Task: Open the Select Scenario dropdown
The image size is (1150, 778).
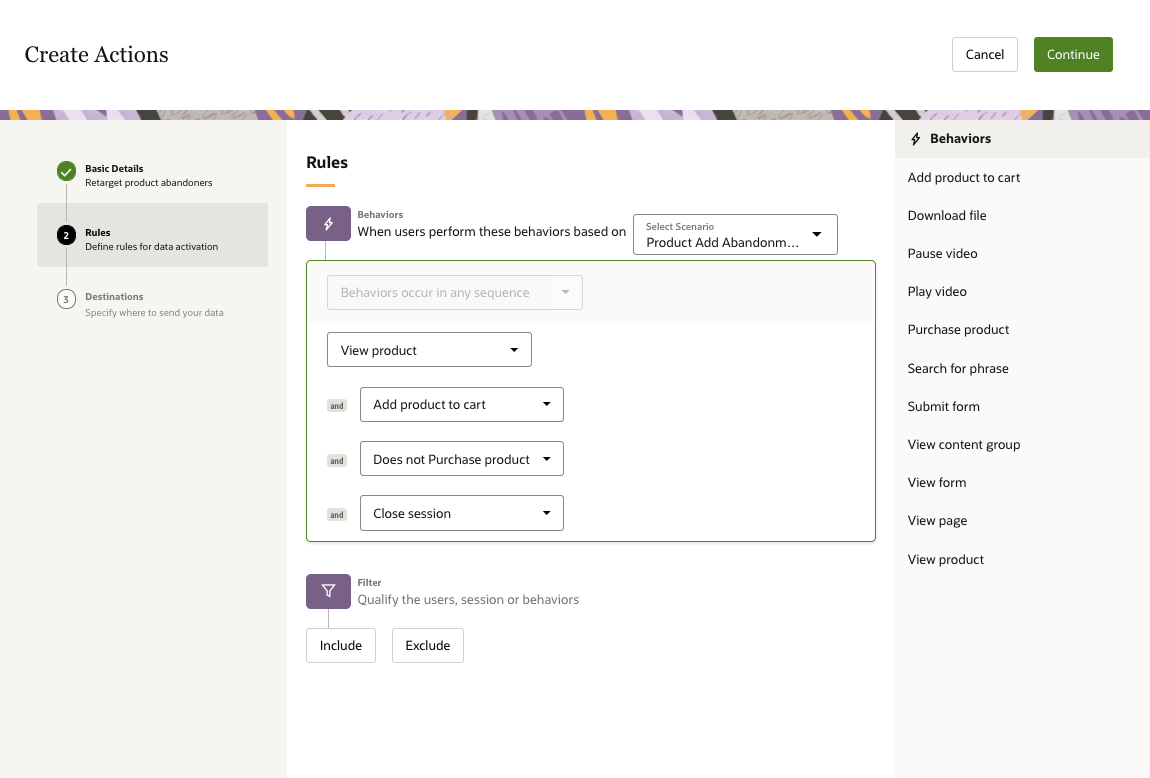Action: [x=735, y=235]
